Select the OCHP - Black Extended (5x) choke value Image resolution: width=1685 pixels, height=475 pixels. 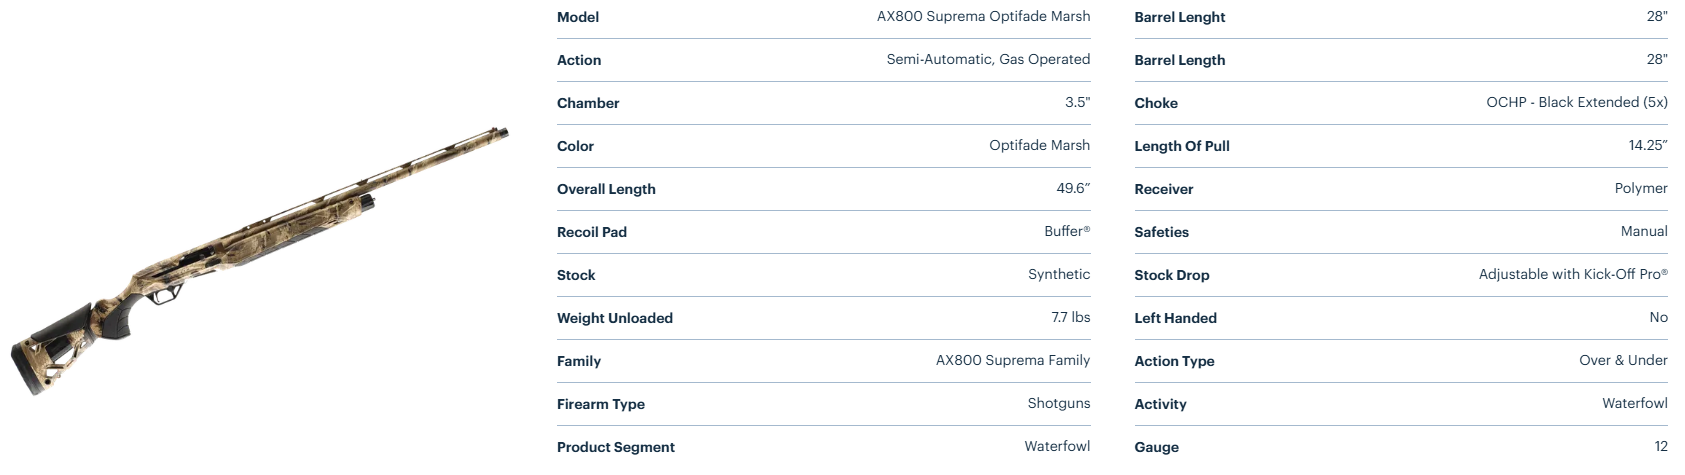click(1576, 102)
